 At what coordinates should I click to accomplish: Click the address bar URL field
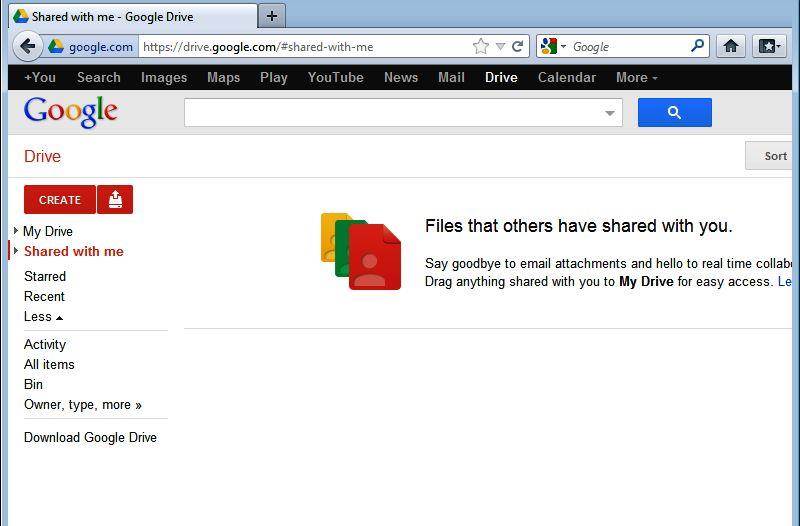point(305,47)
